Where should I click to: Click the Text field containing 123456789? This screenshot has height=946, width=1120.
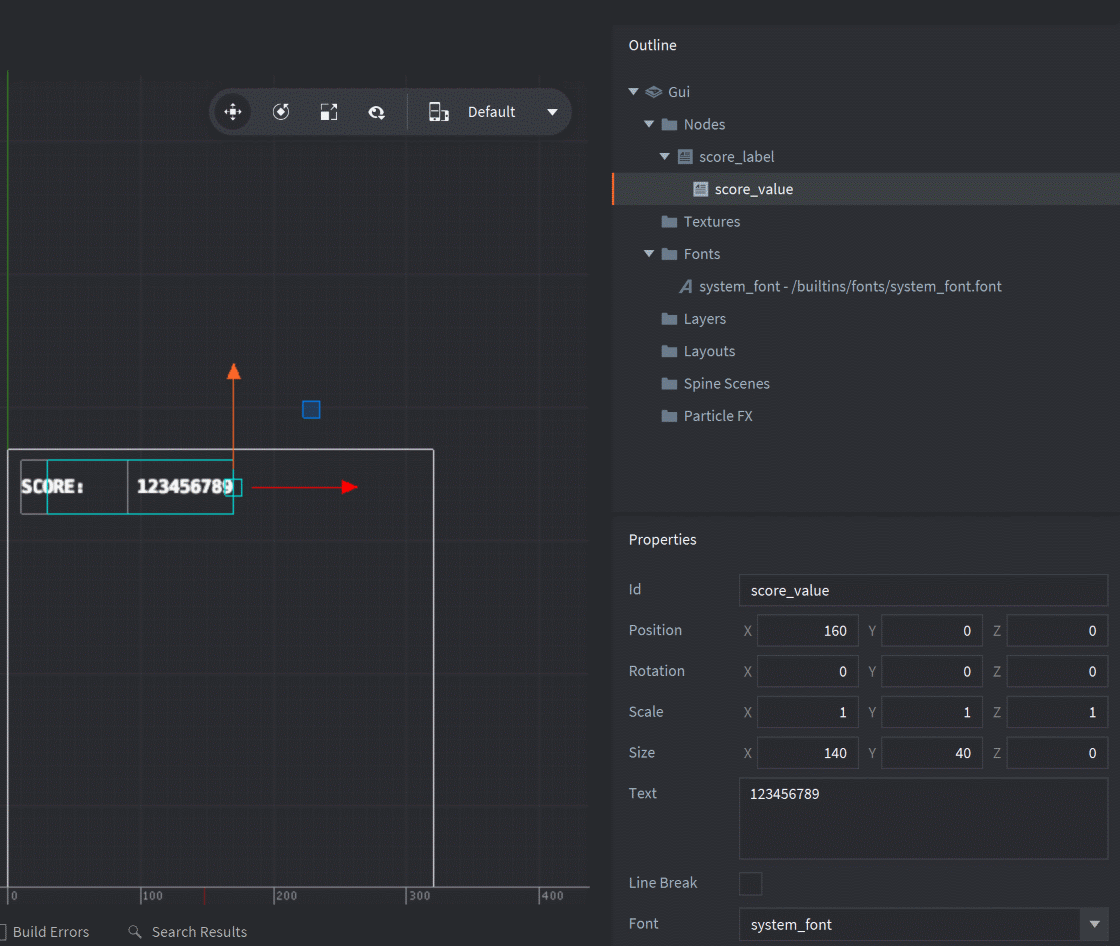pos(922,818)
